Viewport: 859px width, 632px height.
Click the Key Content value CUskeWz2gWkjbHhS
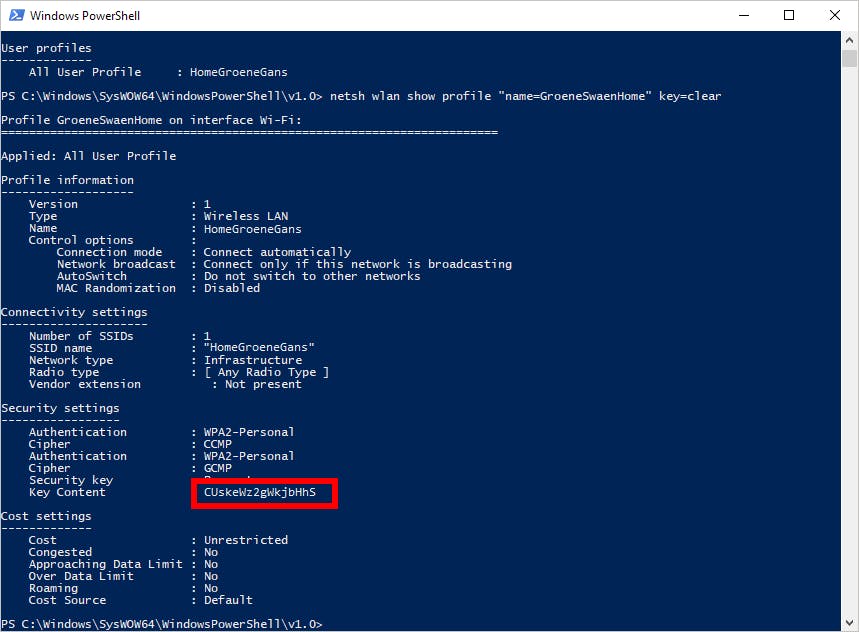pyautogui.click(x=260, y=492)
